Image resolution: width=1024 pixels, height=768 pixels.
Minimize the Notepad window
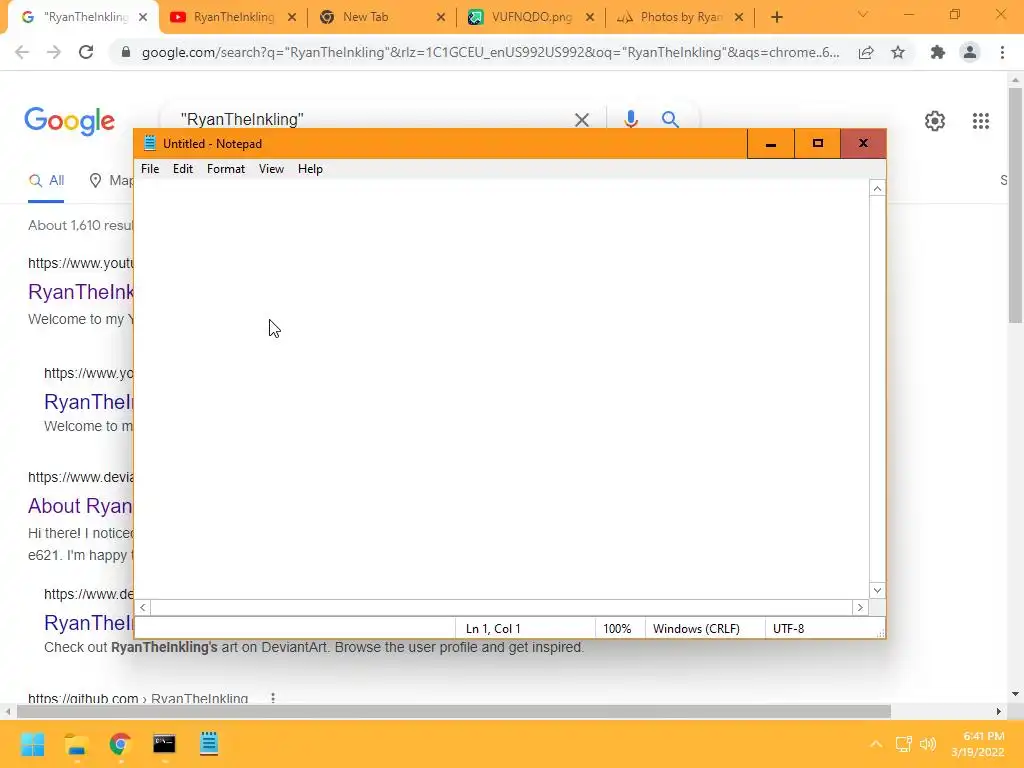(x=771, y=144)
